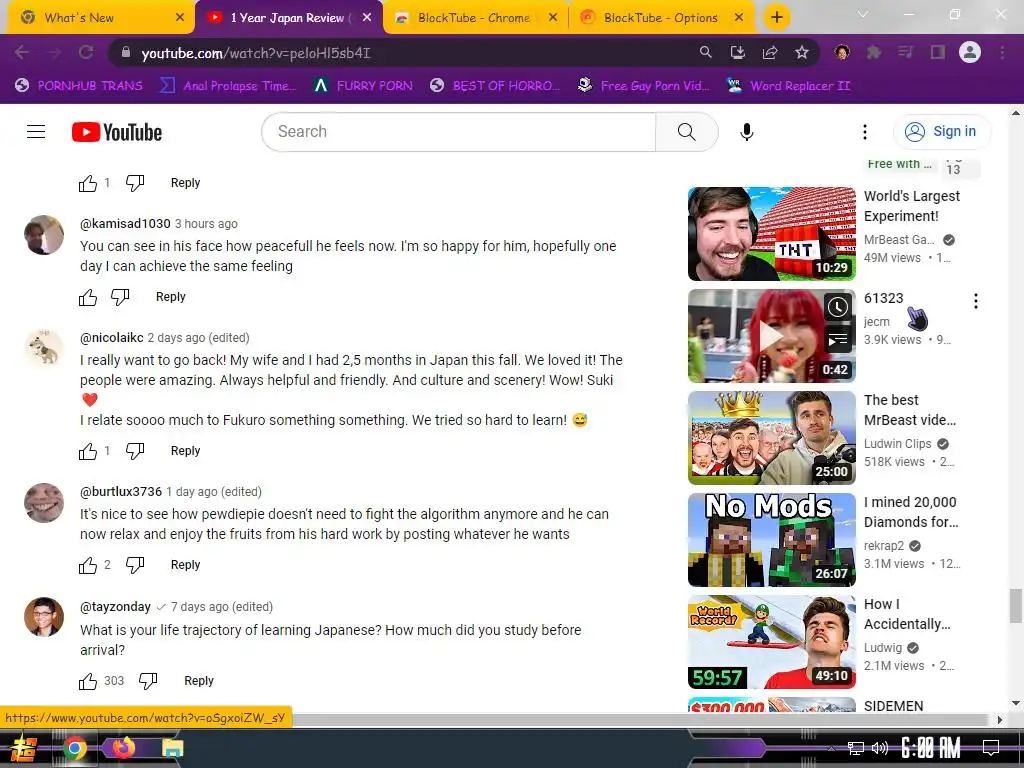Like the comment by @kamisad1030
This screenshot has width=1024, height=768.
click(x=88, y=298)
